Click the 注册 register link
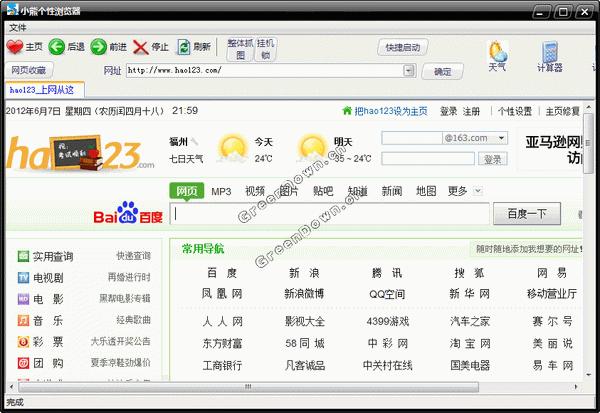 [471, 111]
